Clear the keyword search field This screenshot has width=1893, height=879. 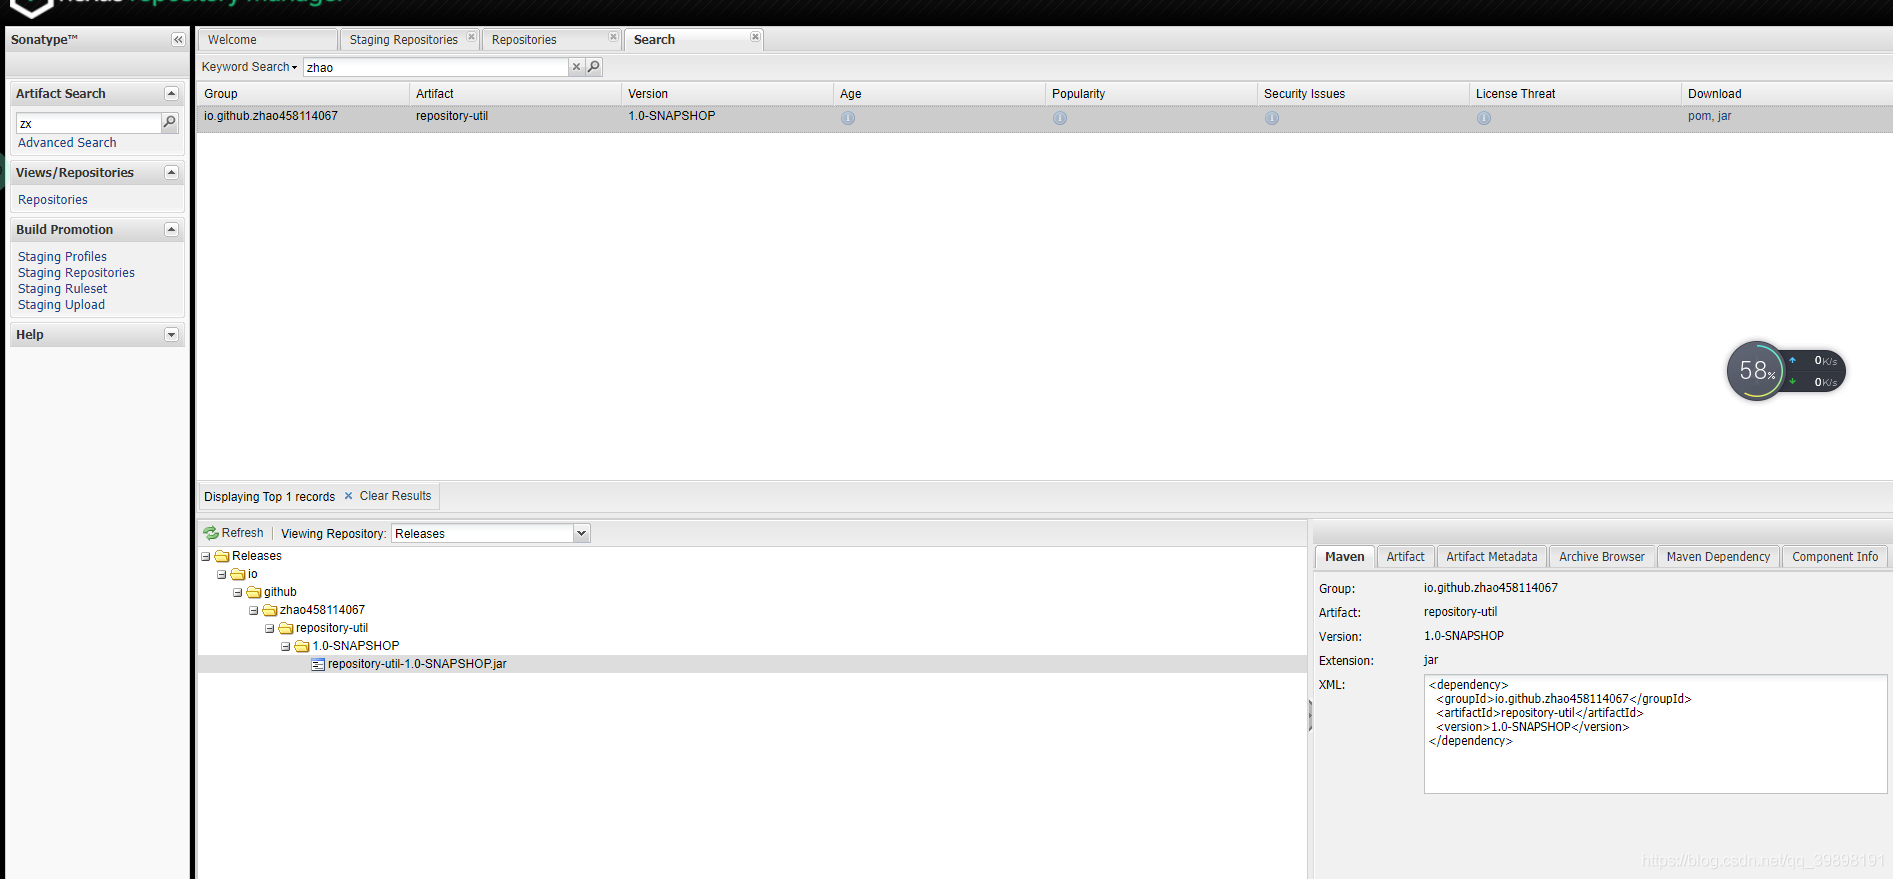(576, 67)
